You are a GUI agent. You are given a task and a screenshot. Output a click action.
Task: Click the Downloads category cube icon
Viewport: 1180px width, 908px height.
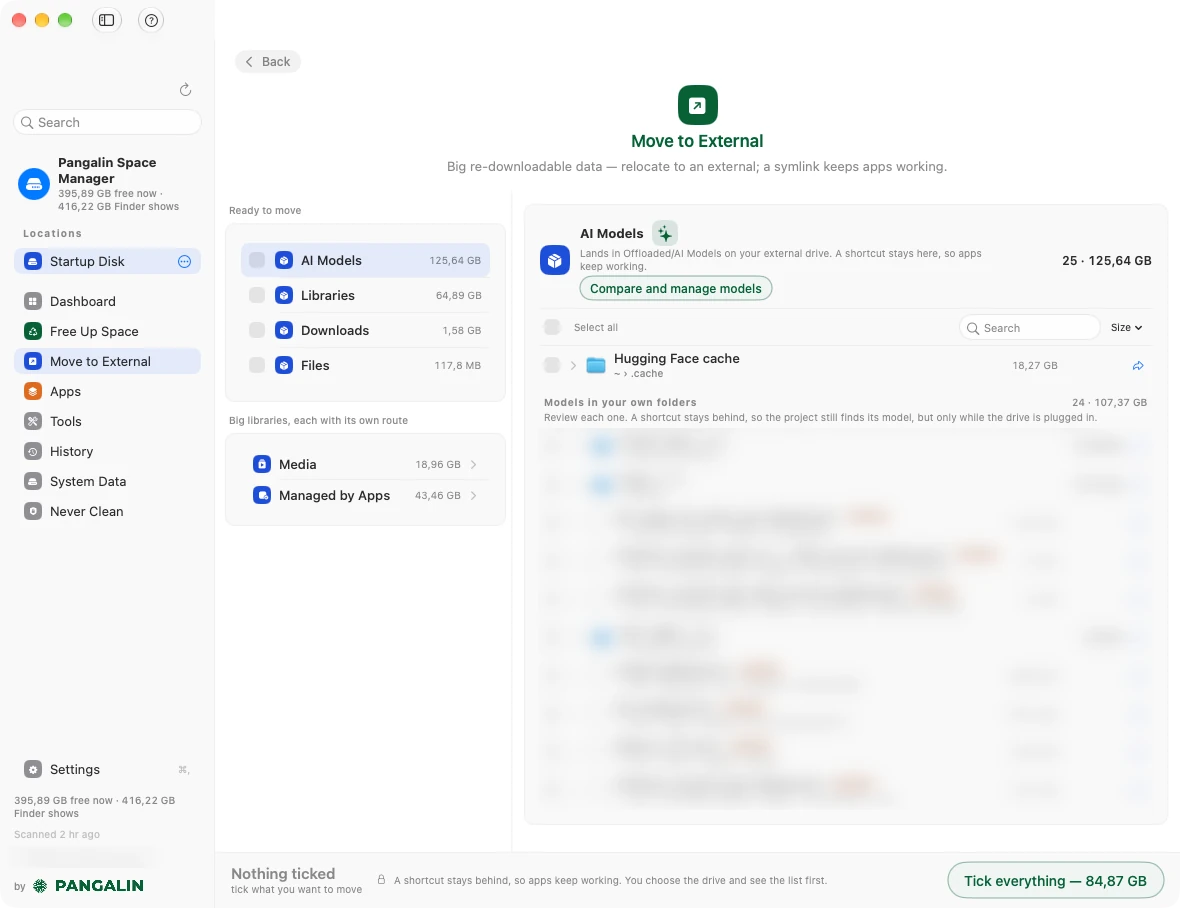284,330
